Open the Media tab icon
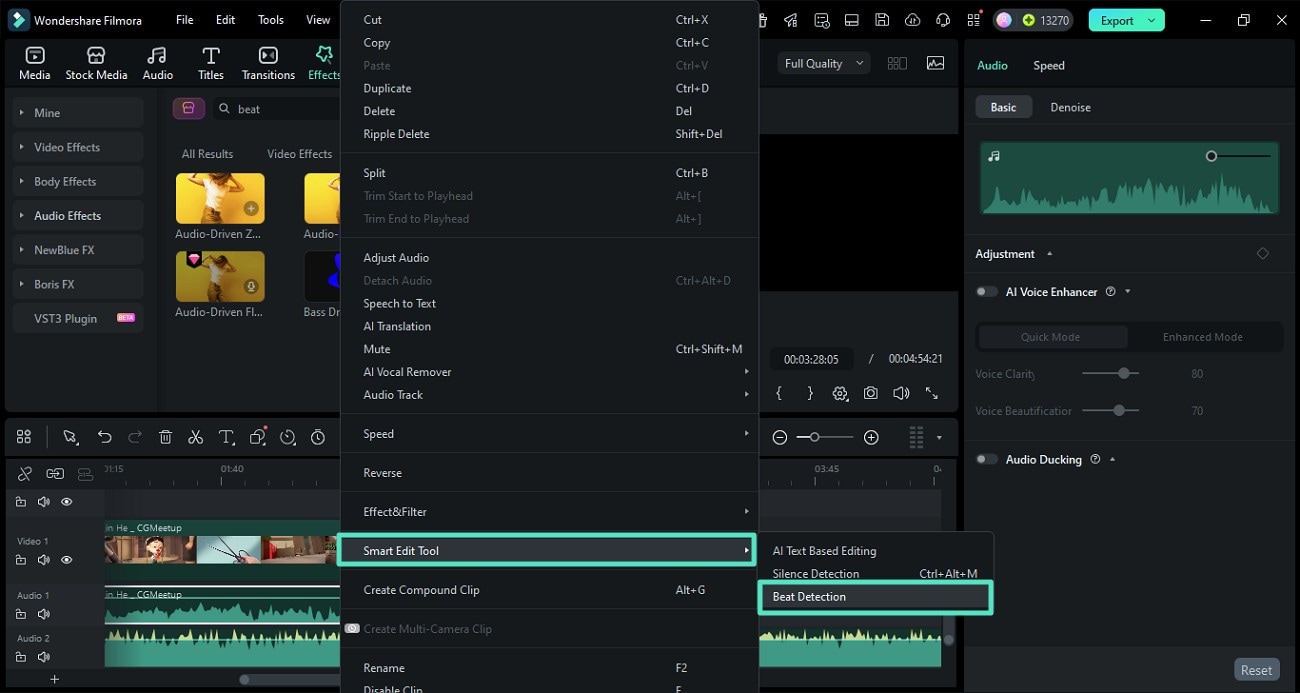The width and height of the screenshot is (1300, 693). coord(34,56)
